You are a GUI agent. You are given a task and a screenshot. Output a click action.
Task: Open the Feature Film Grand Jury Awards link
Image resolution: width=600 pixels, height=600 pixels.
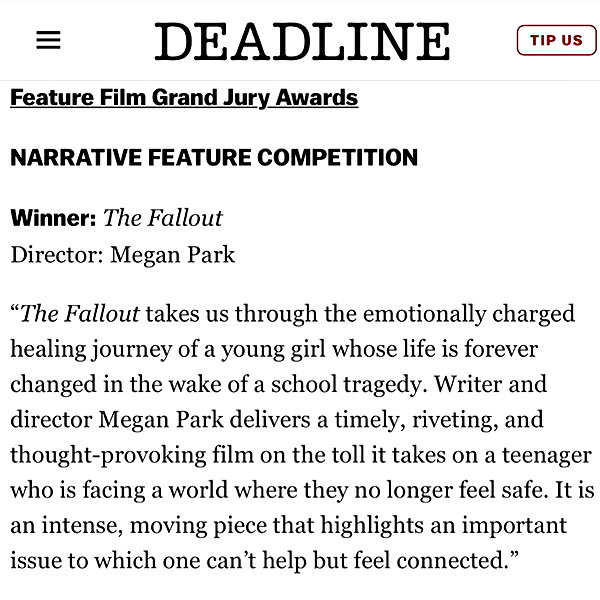coord(184,98)
